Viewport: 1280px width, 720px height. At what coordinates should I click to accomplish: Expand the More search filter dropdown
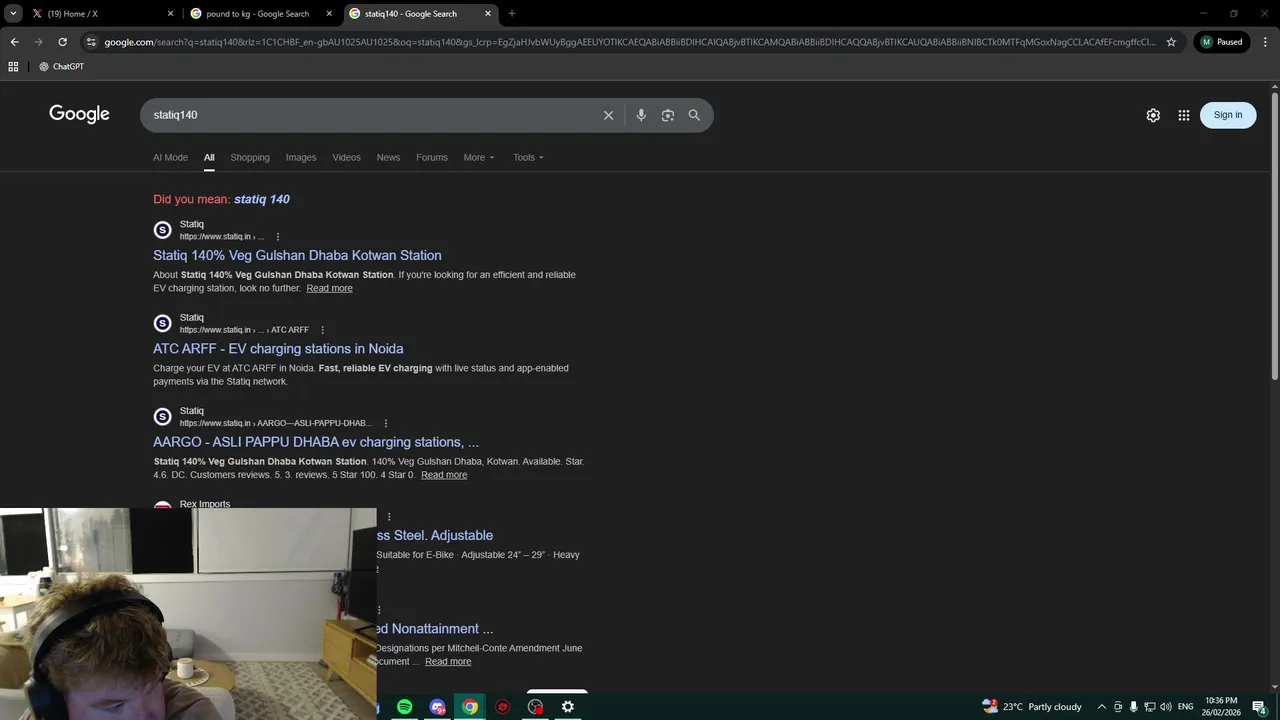[479, 157]
